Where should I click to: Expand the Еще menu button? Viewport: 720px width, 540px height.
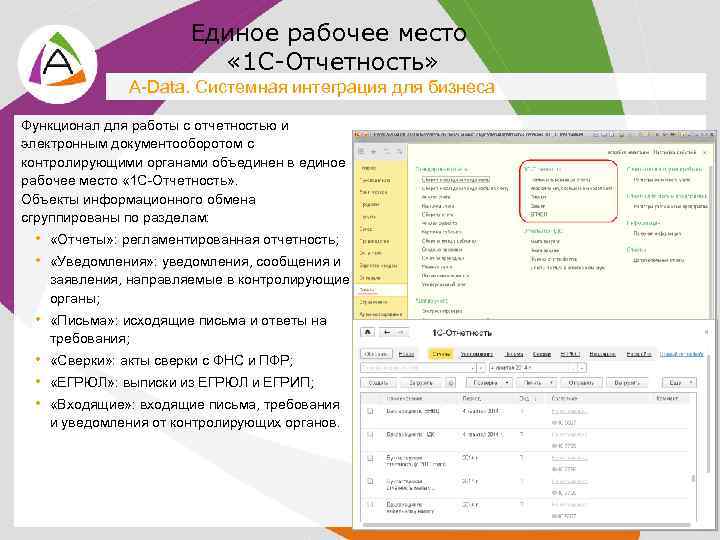click(x=679, y=382)
